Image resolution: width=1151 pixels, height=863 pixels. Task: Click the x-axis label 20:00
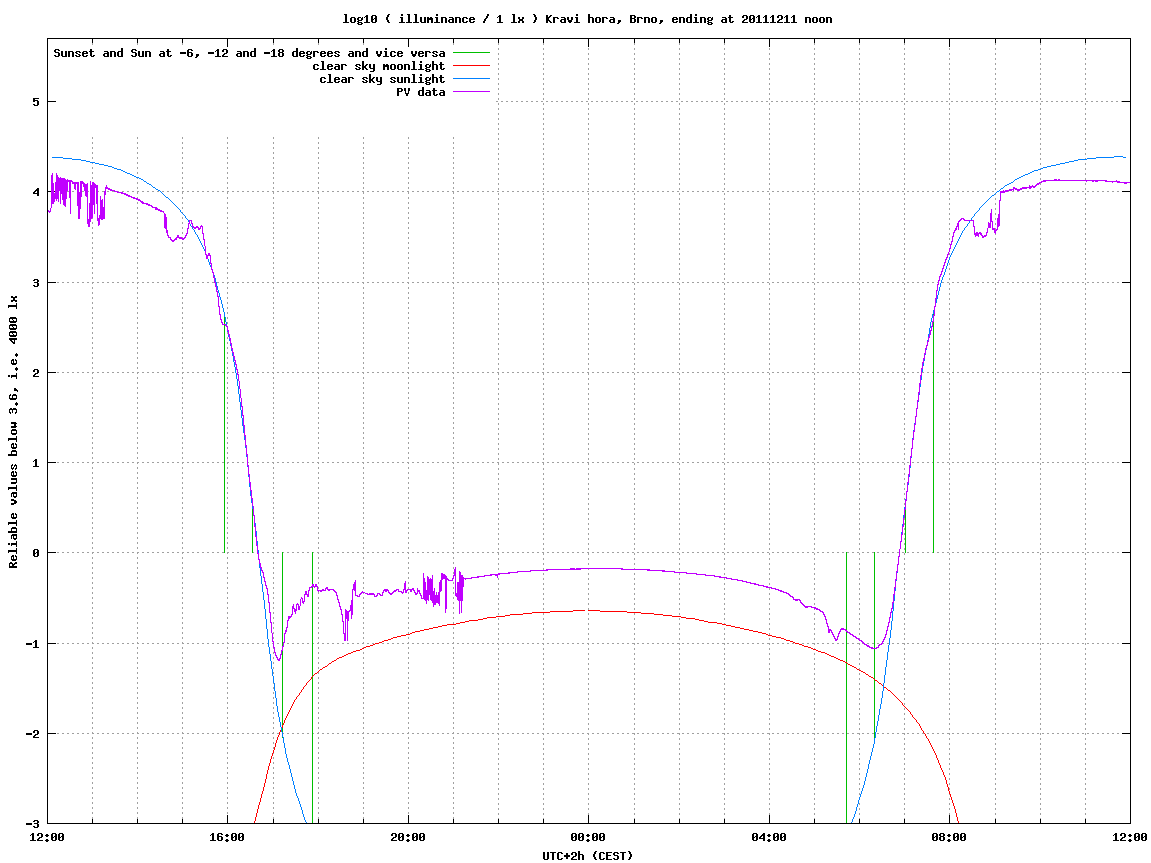pyautogui.click(x=408, y=837)
